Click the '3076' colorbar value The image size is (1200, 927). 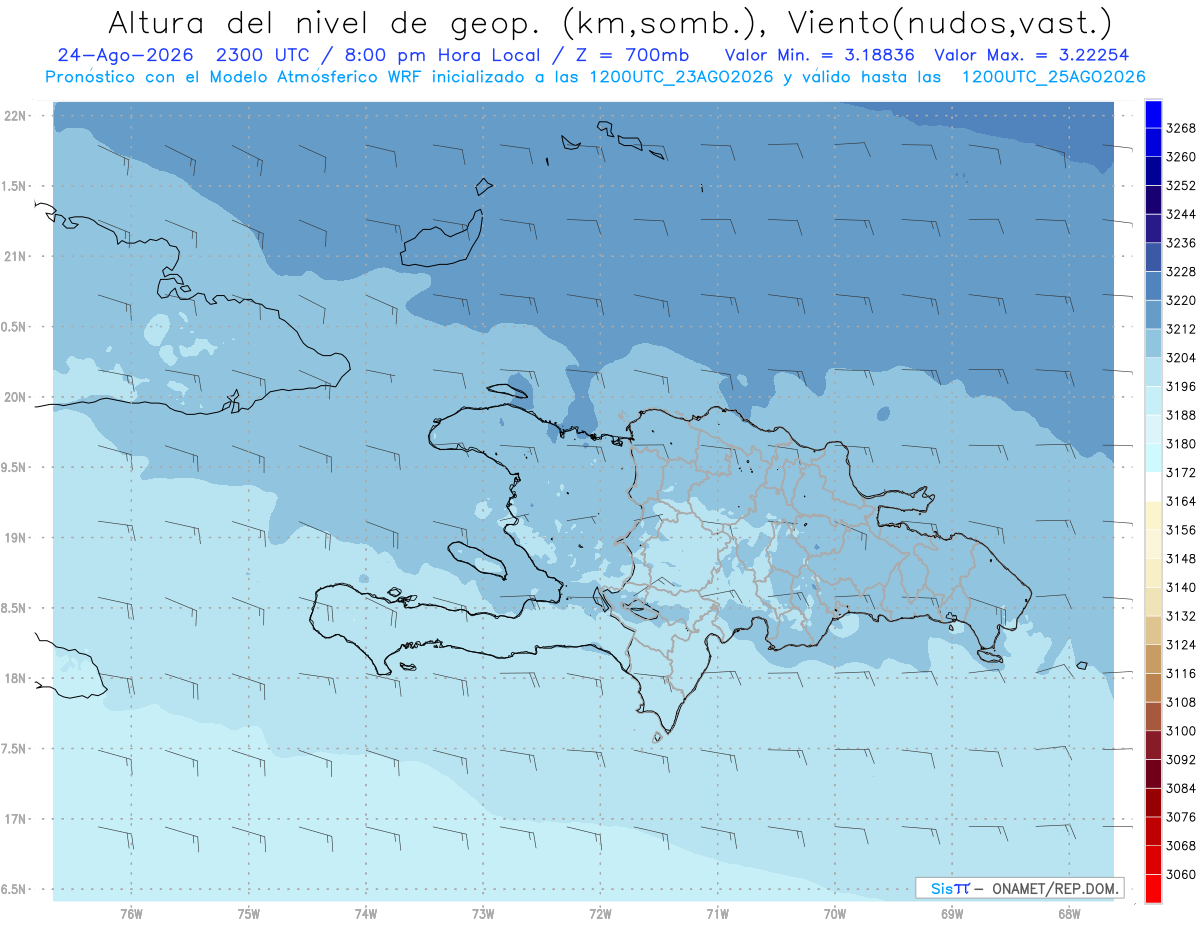coord(1181,817)
